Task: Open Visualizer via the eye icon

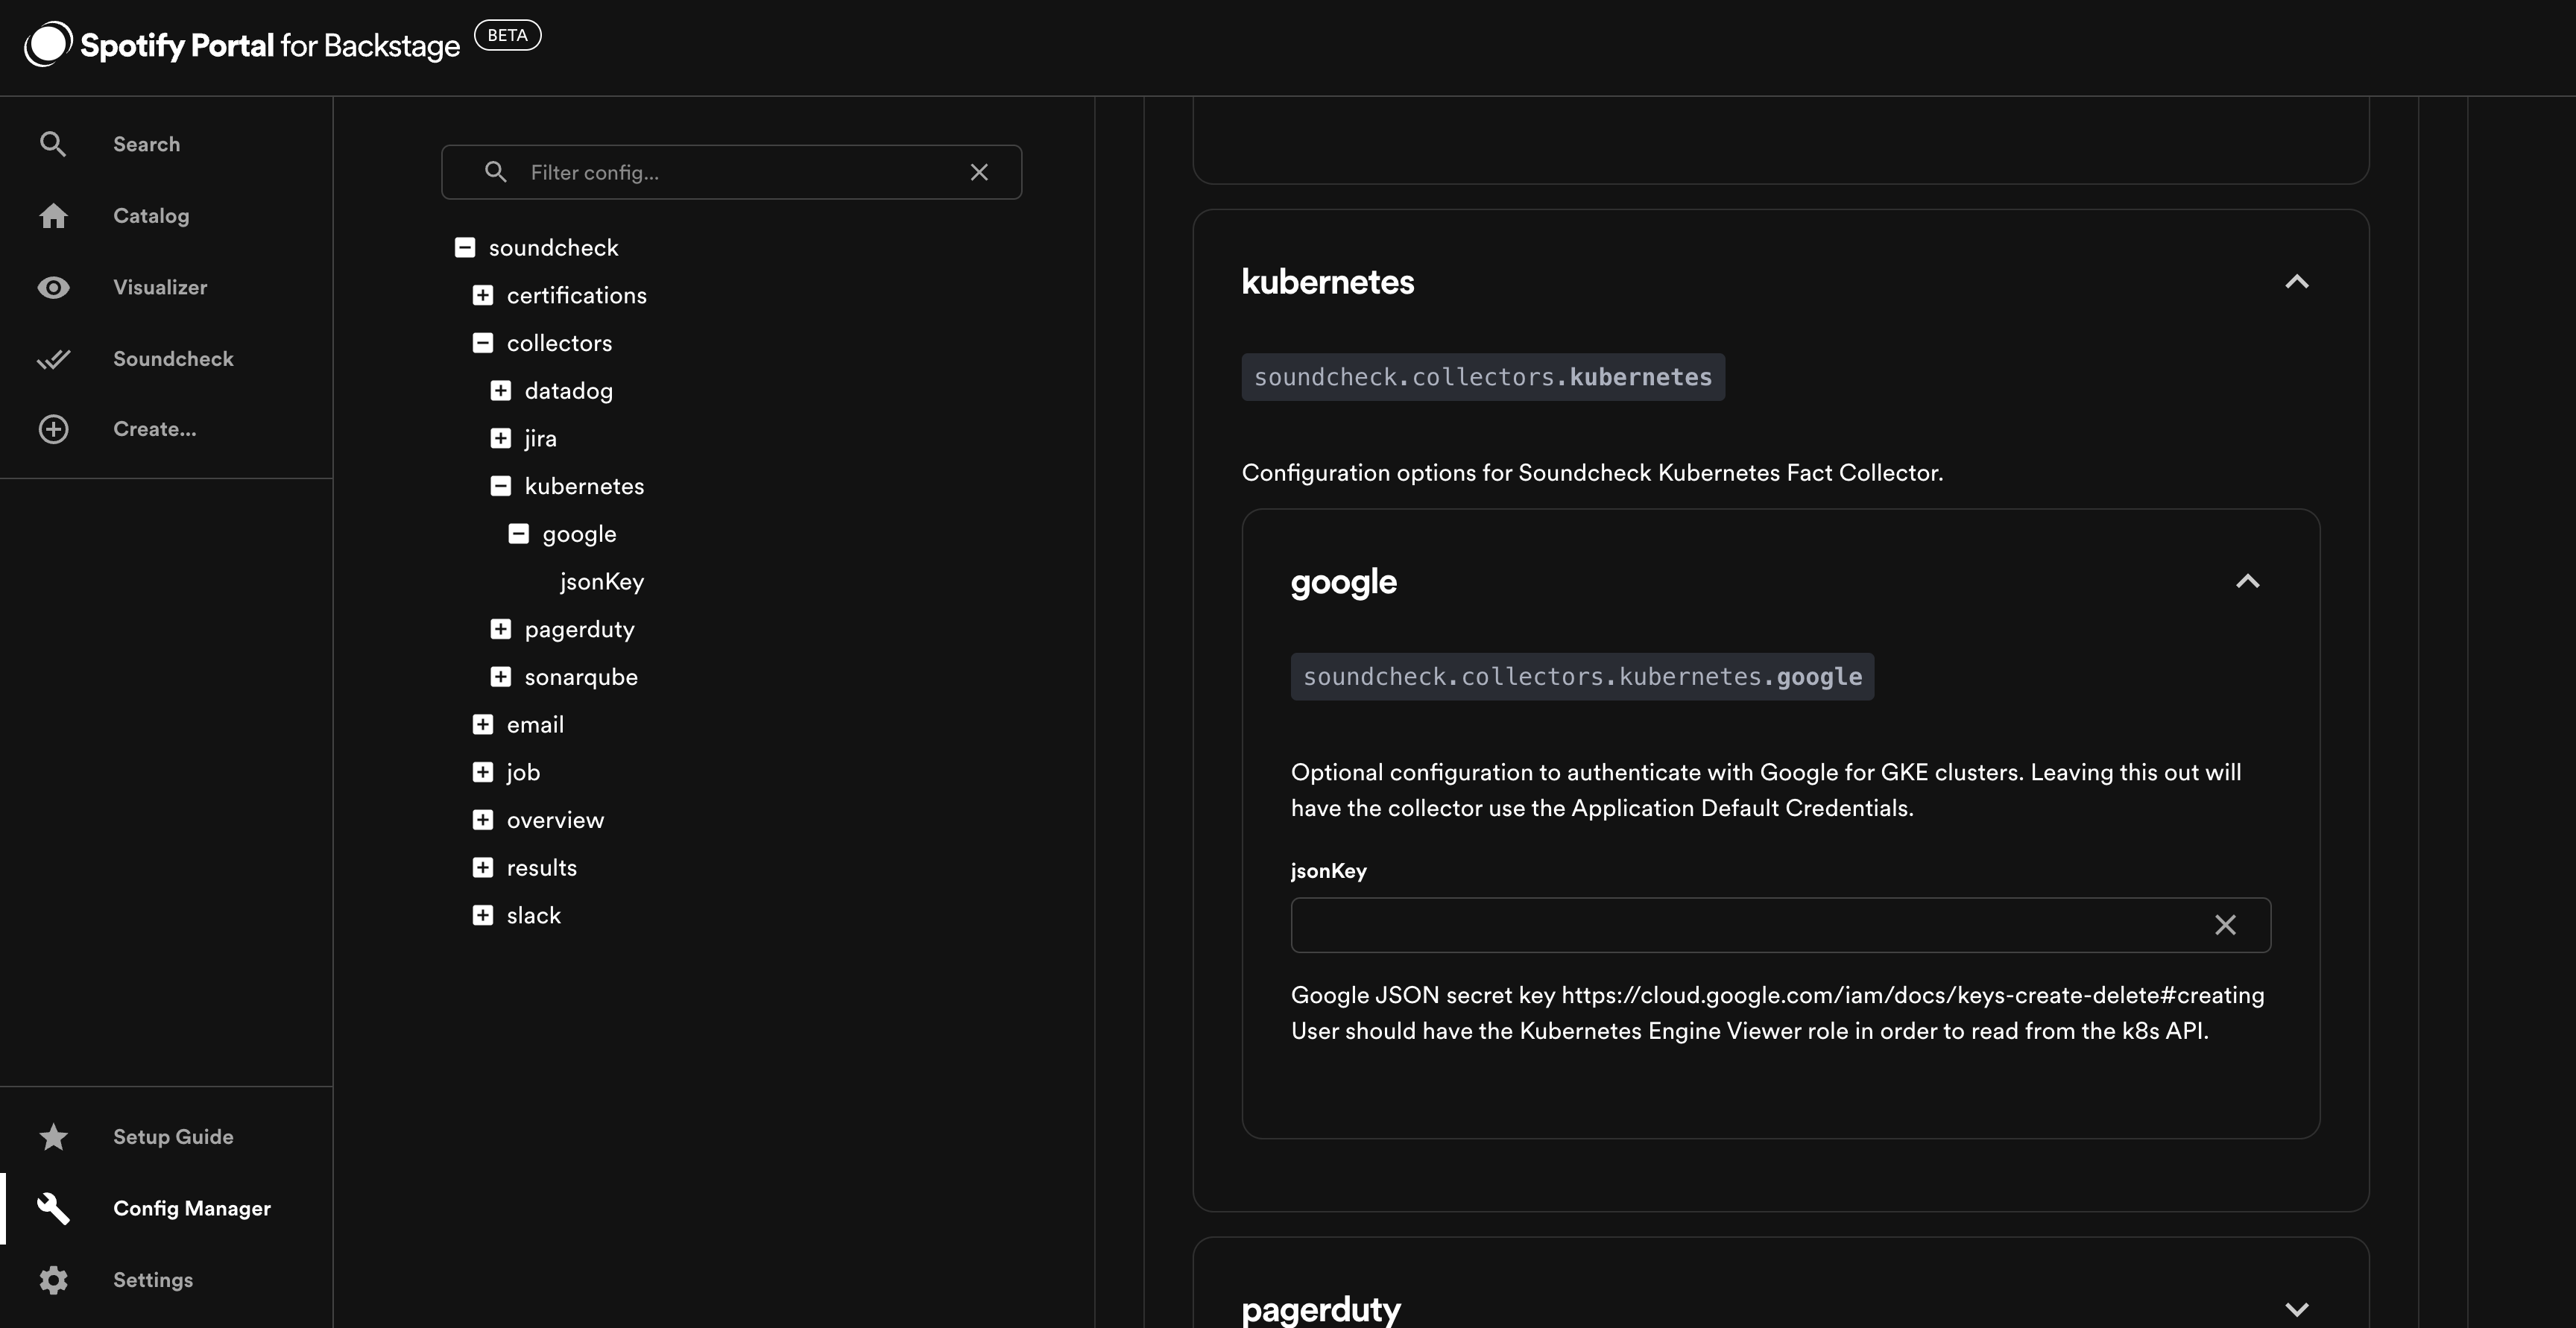Action: tap(53, 287)
